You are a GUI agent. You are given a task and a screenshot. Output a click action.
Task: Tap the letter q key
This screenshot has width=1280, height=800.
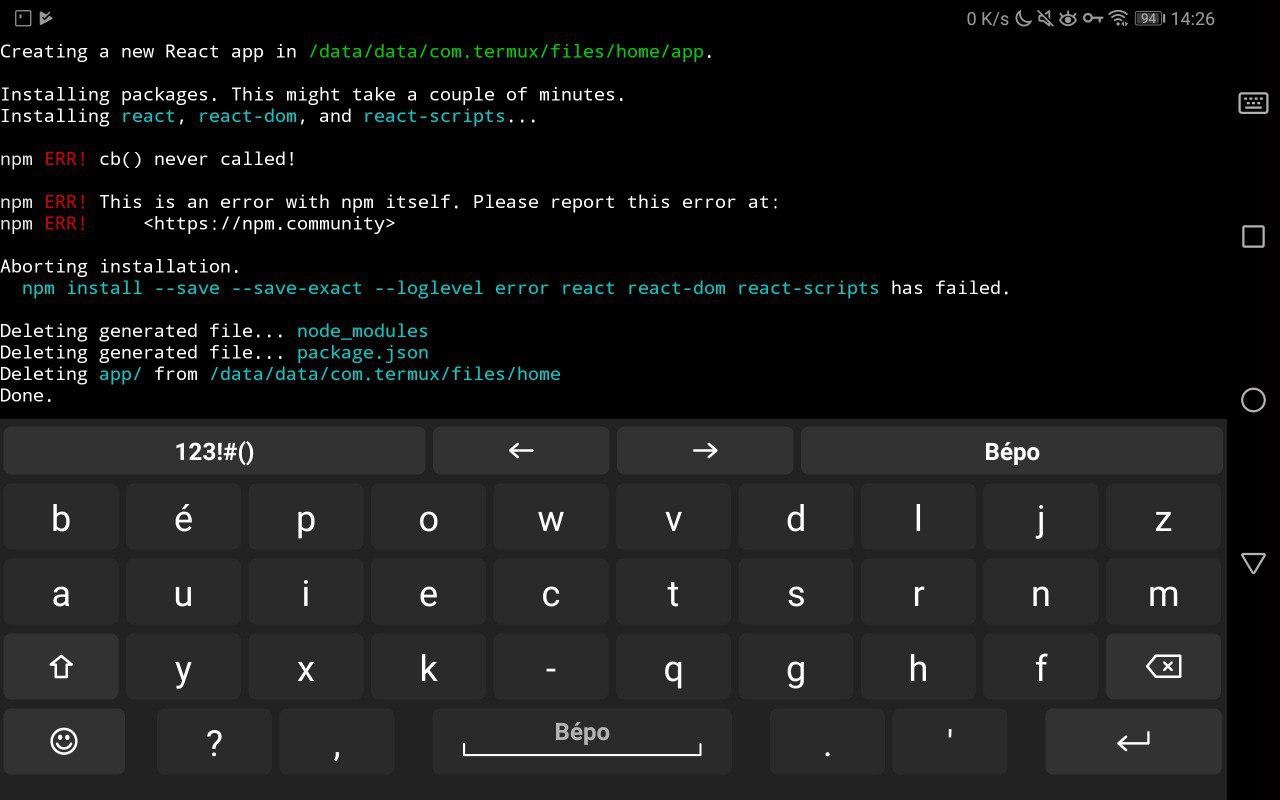pos(673,667)
